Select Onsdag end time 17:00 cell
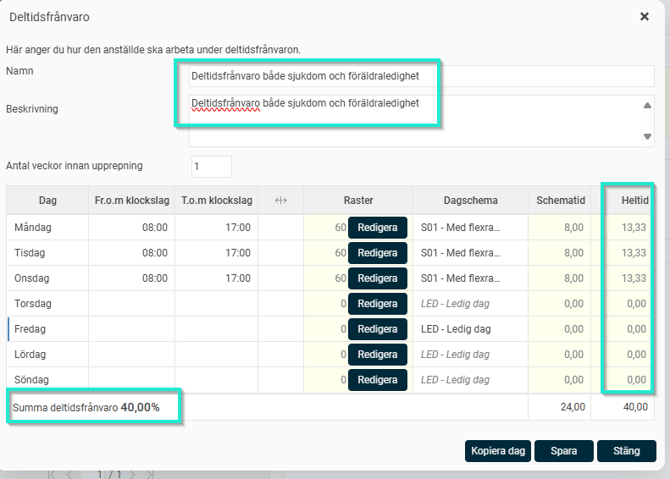This screenshot has height=479, width=670. [216, 278]
